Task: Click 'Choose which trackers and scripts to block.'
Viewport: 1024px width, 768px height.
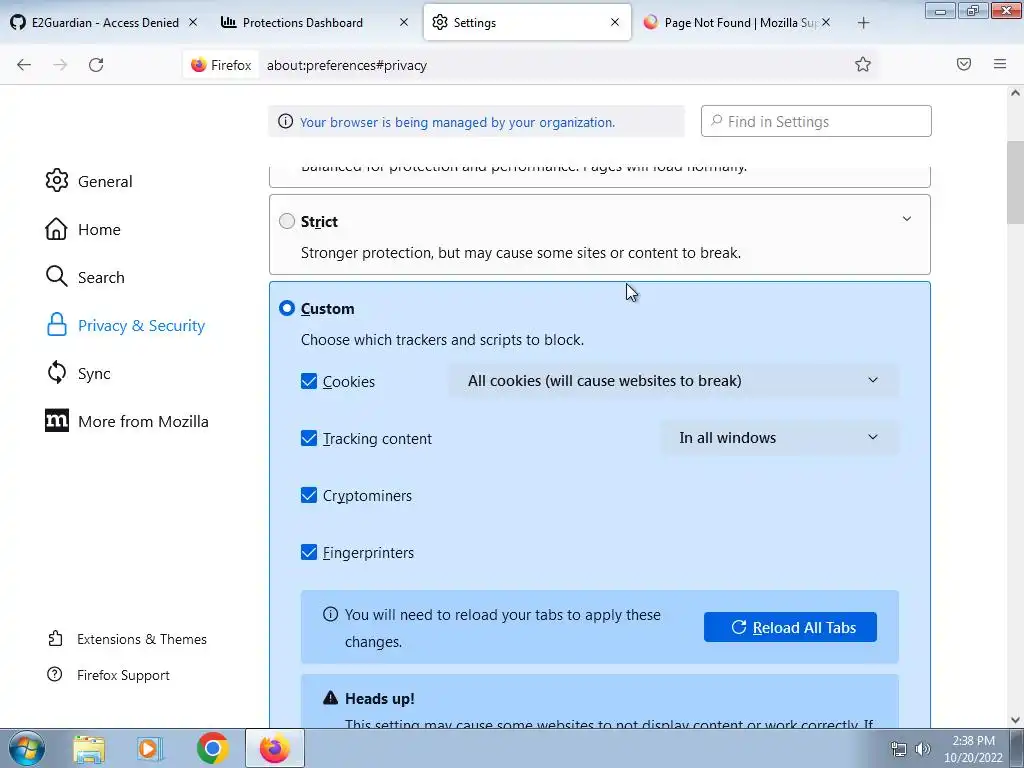Action: point(442,340)
